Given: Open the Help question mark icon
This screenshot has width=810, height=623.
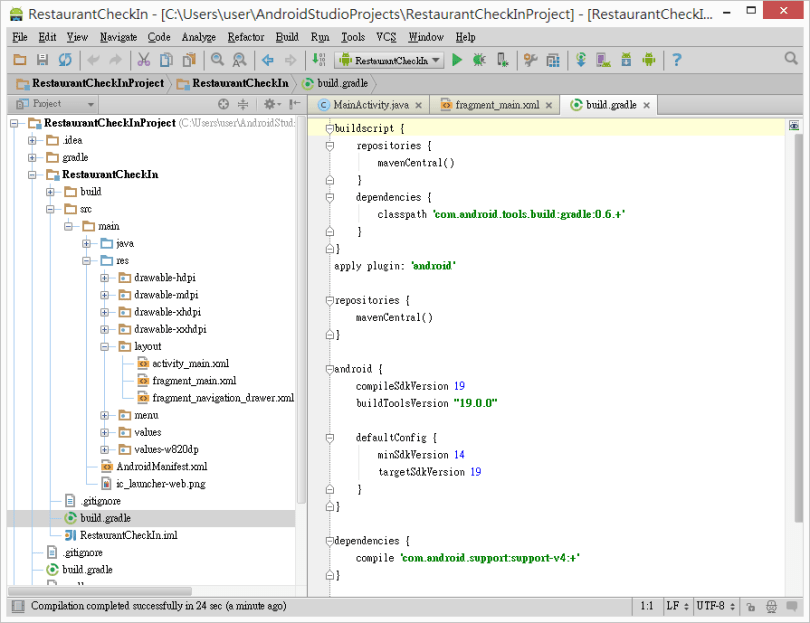Looking at the screenshot, I should click(676, 61).
